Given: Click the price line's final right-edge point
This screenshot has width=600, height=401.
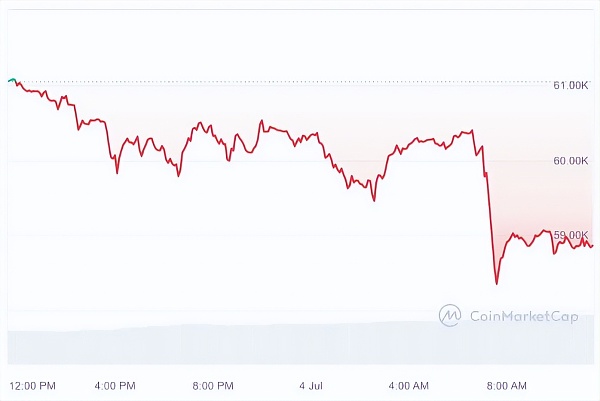Looking at the screenshot, I should pos(592,245).
